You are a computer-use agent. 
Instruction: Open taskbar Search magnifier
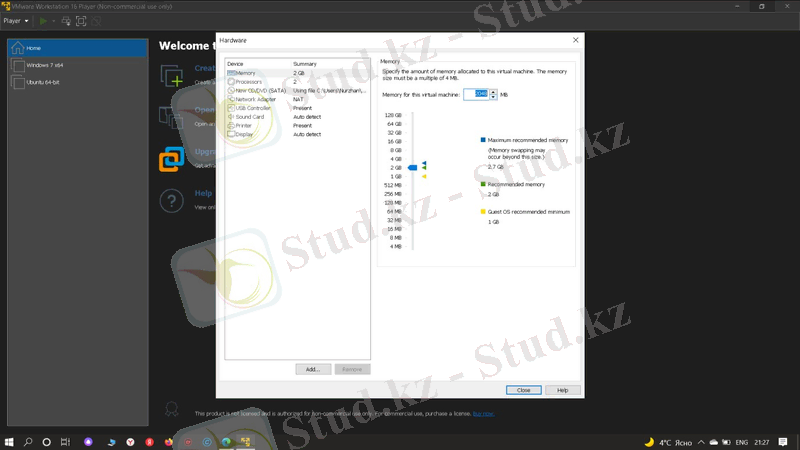(28, 442)
